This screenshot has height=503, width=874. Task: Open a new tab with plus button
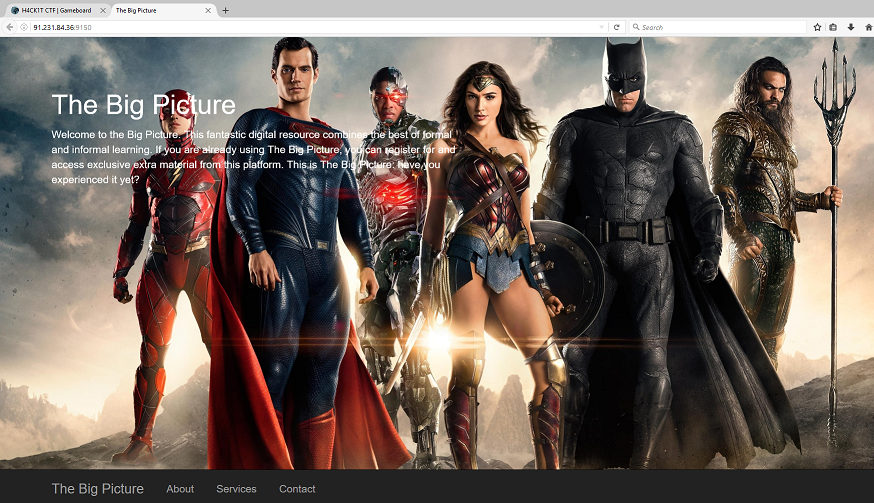click(x=226, y=10)
